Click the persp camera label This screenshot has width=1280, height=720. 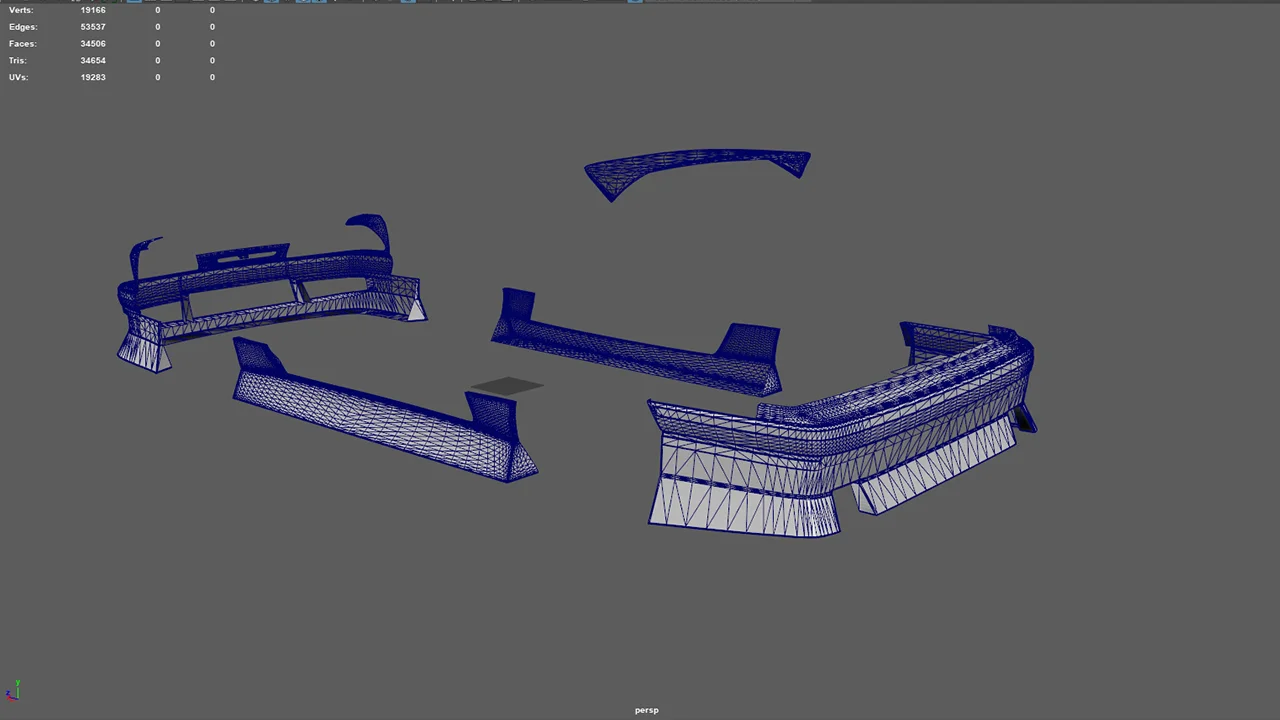[x=646, y=710]
